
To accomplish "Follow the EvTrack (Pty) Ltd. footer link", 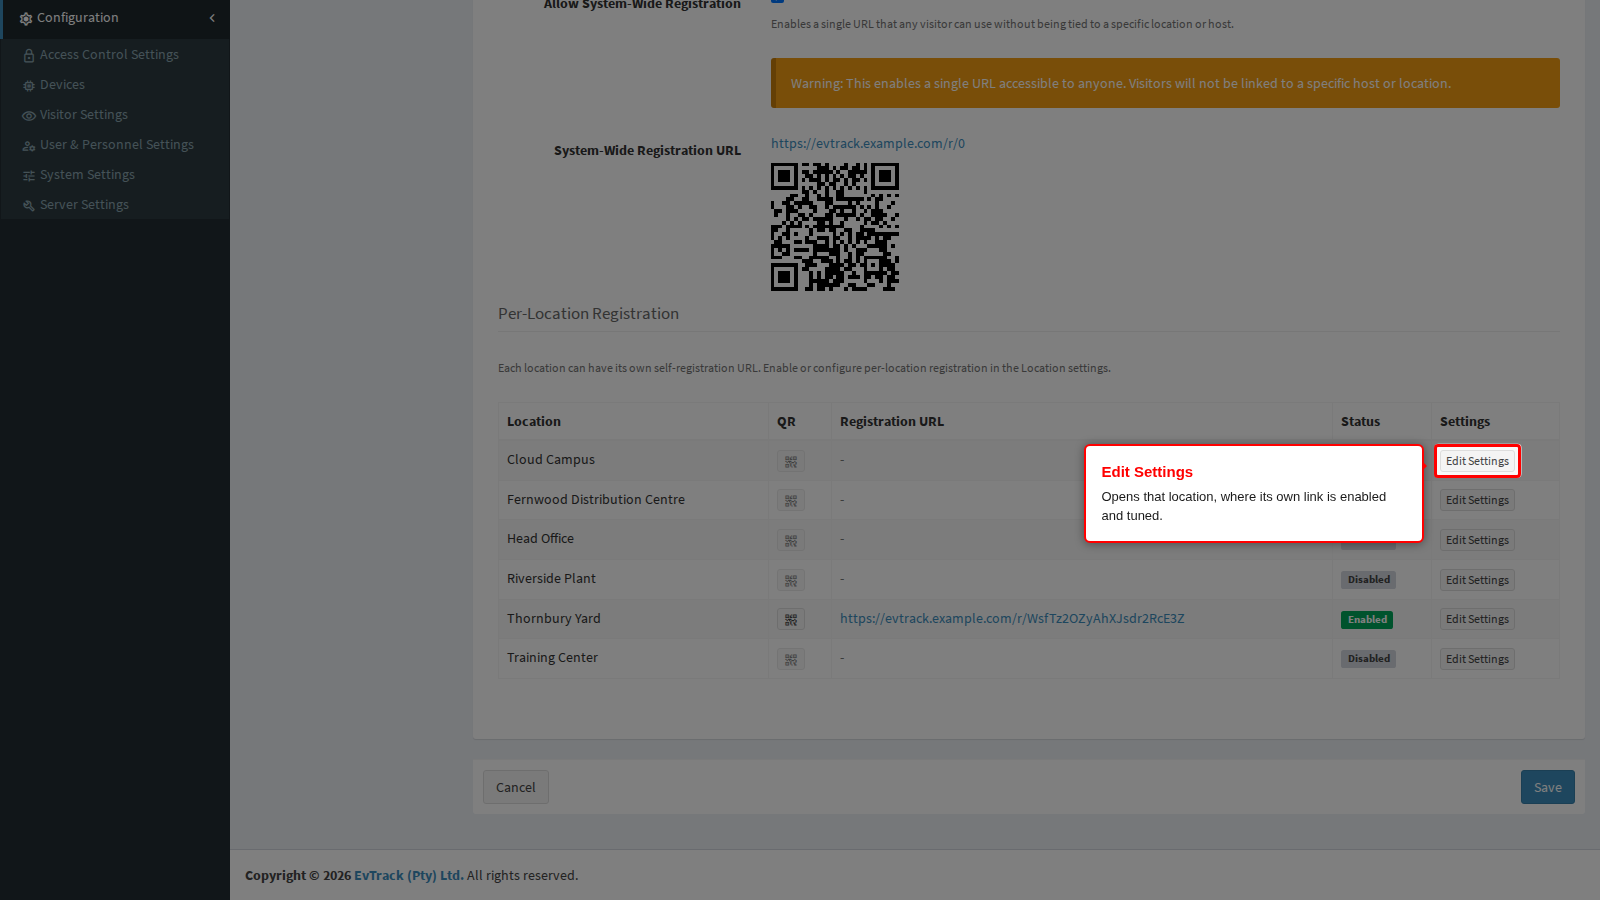I will click(x=409, y=875).
